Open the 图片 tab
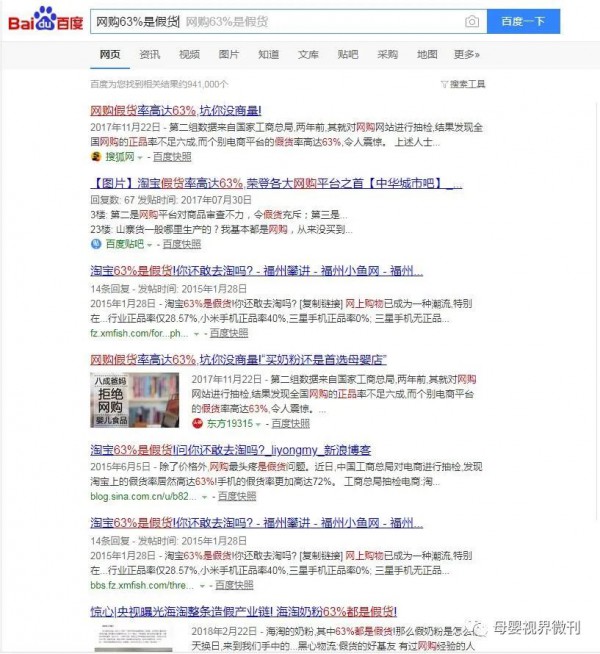Viewport: 600px width, 654px height. click(x=228, y=55)
